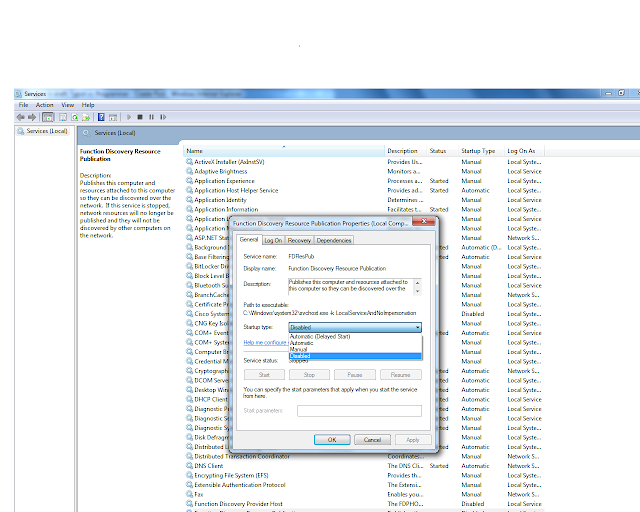Click the gear icon next to Application Identity

pos(189,200)
